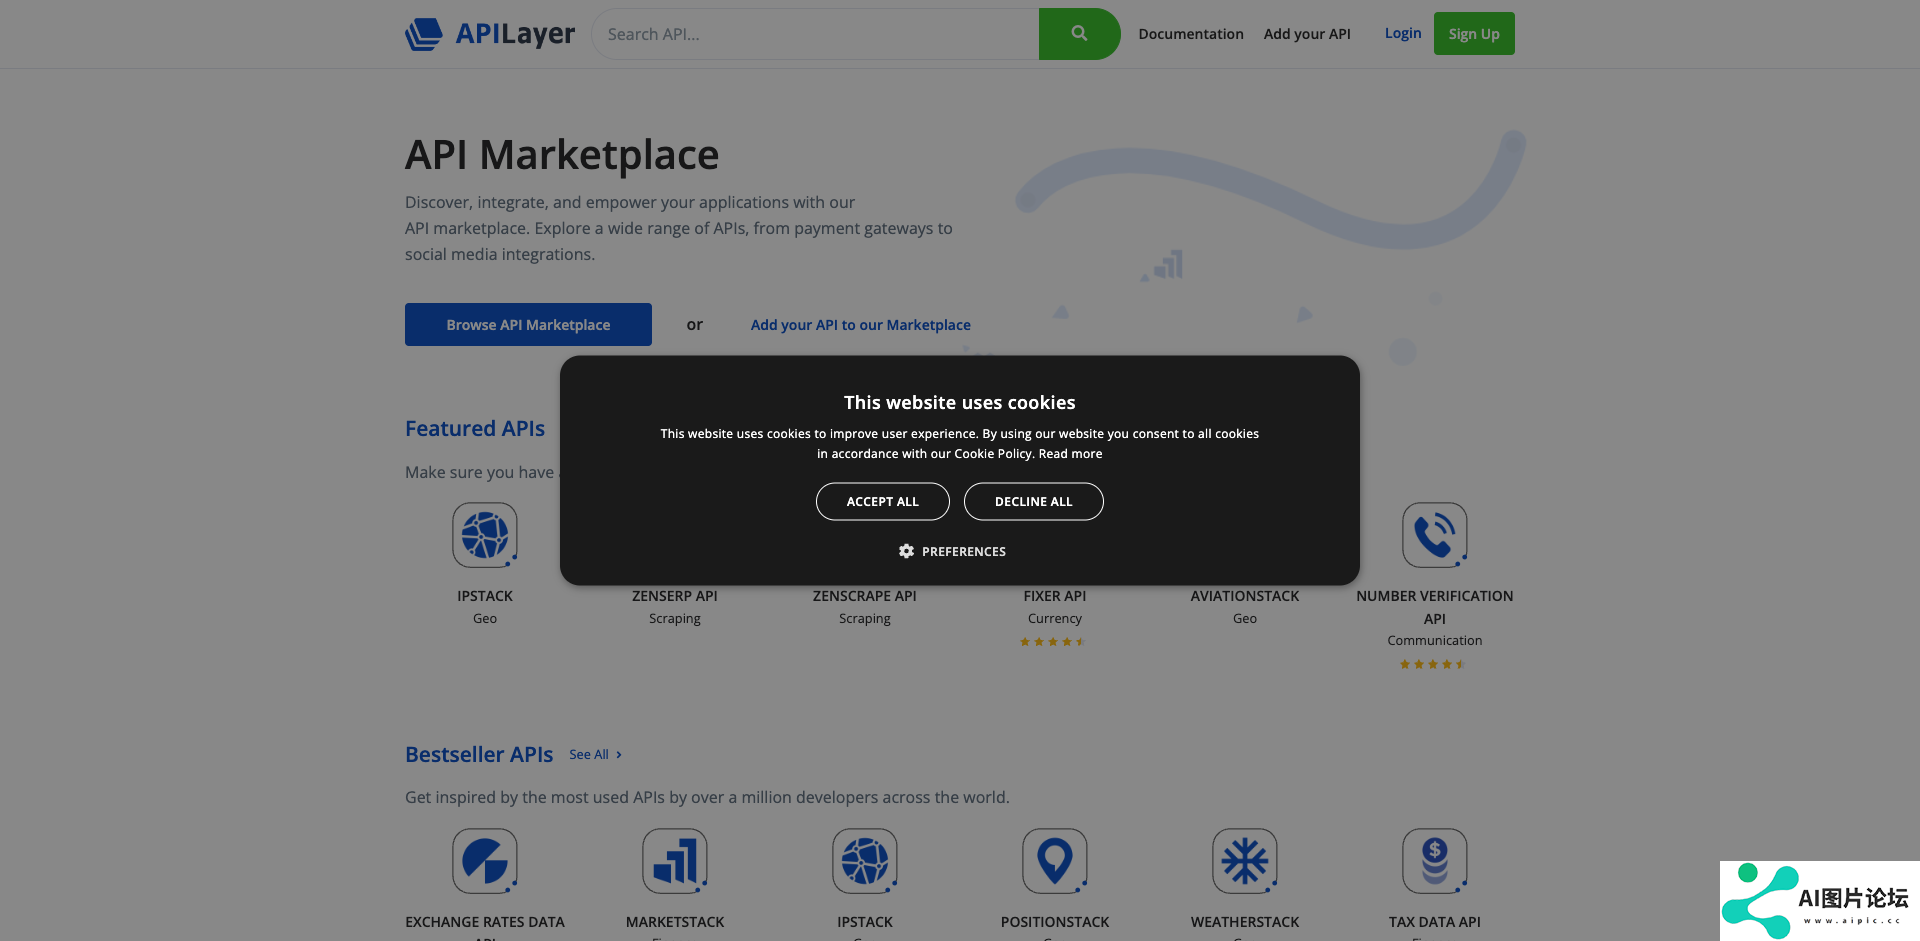Select the WEATHERSTACK label
The height and width of the screenshot is (941, 1920).
point(1245,922)
